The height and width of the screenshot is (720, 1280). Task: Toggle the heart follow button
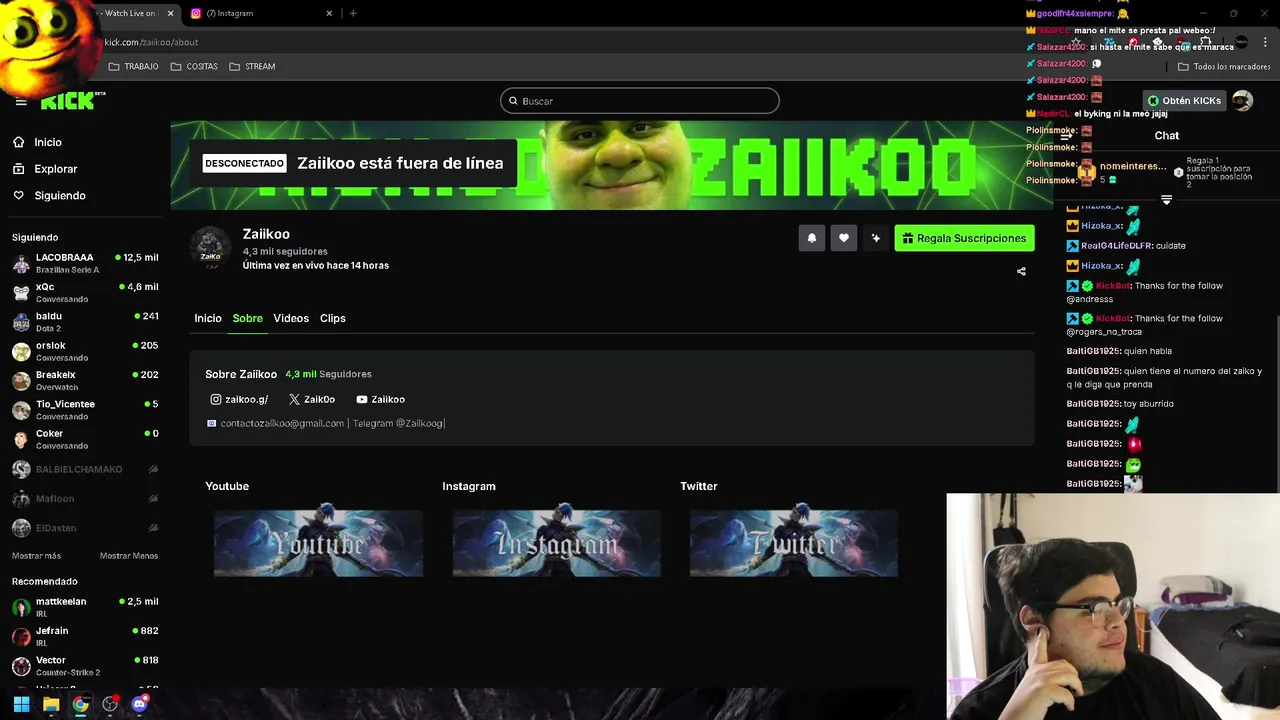pos(844,238)
